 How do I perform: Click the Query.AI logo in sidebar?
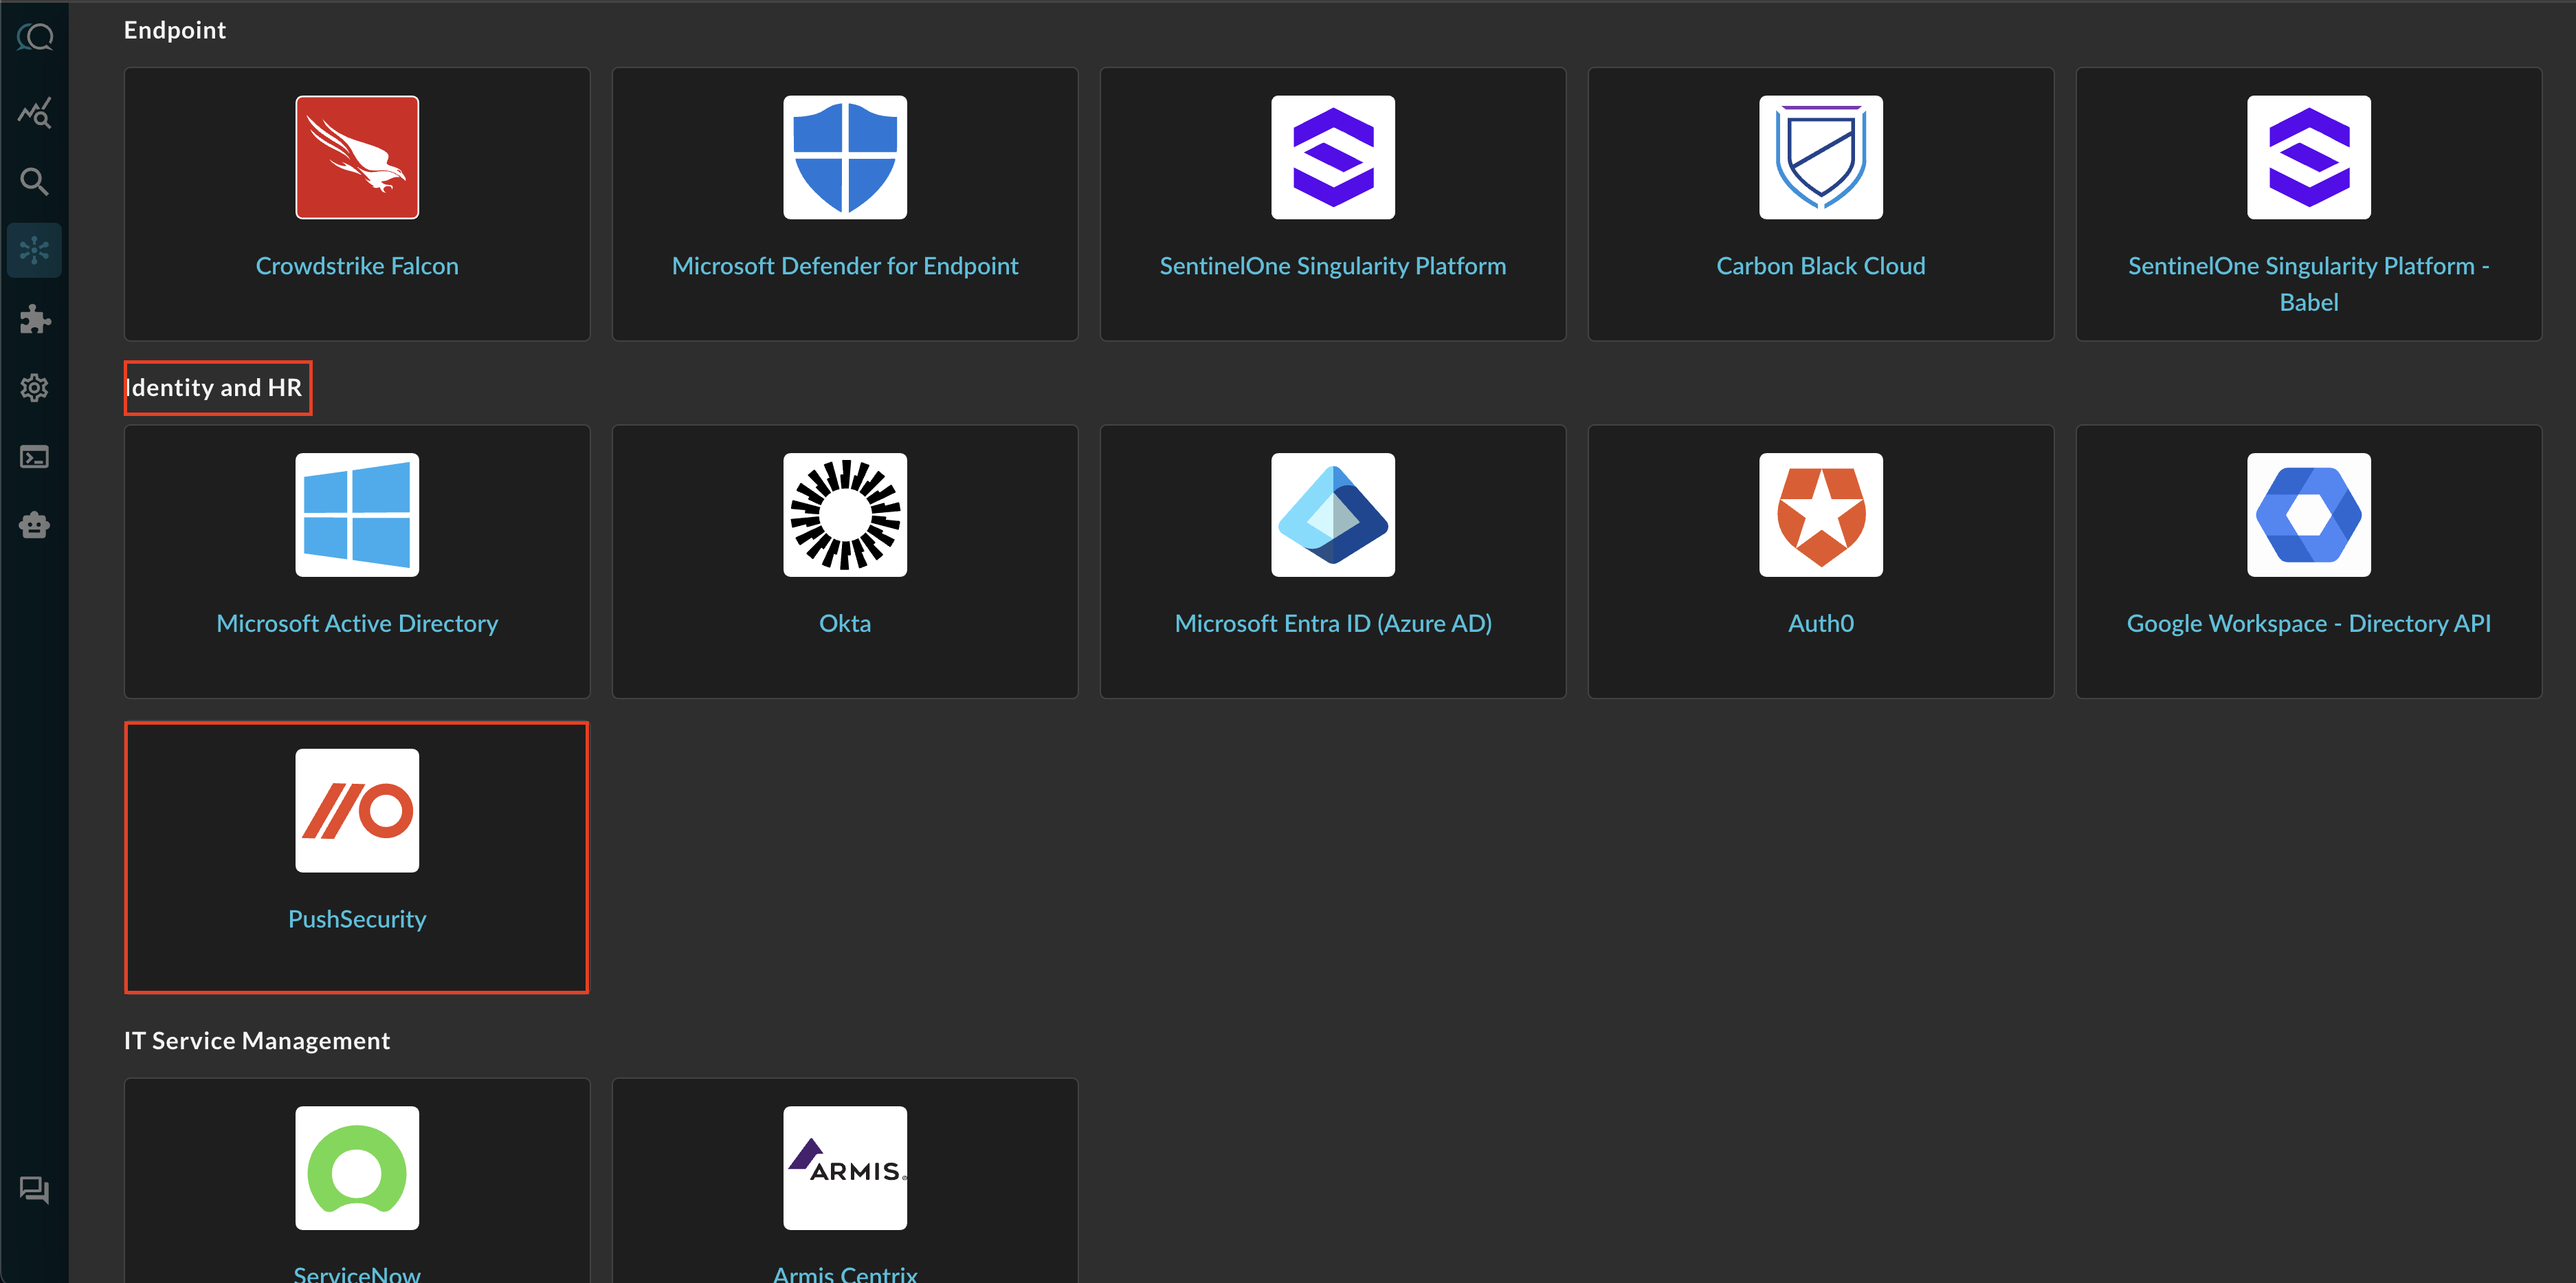[x=35, y=38]
